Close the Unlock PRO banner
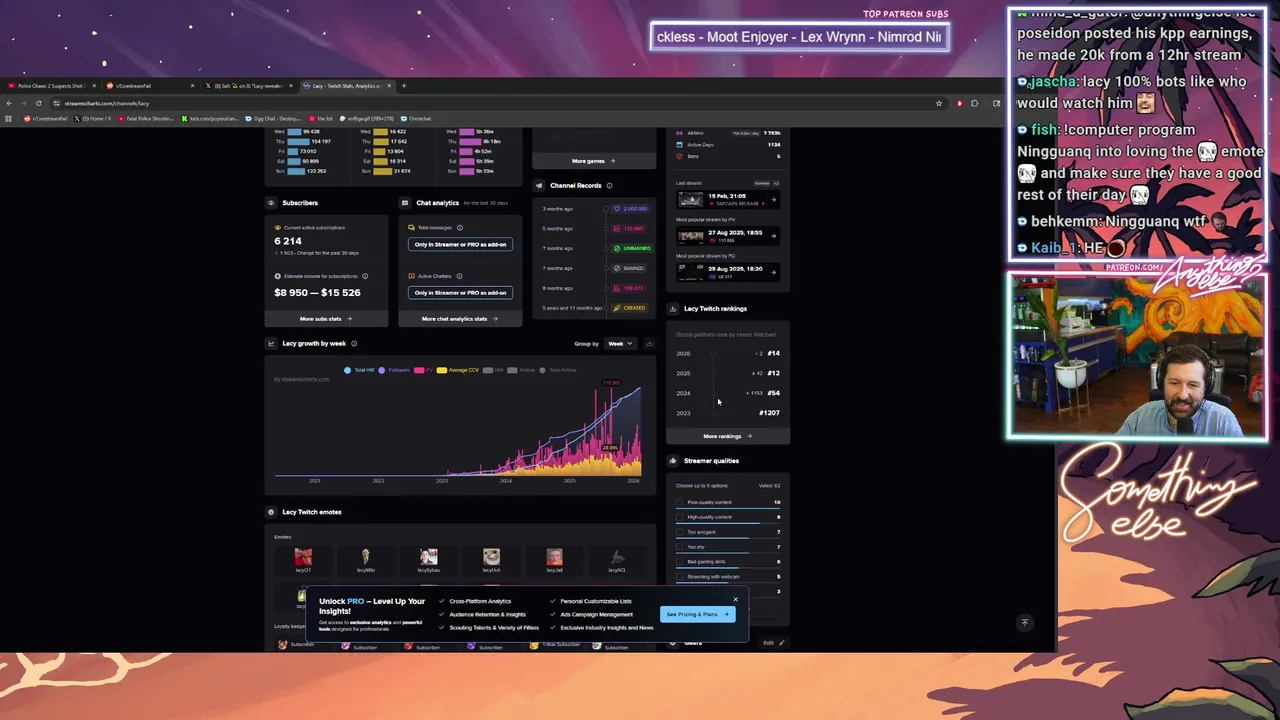The height and width of the screenshot is (720, 1280). pyautogui.click(x=735, y=599)
